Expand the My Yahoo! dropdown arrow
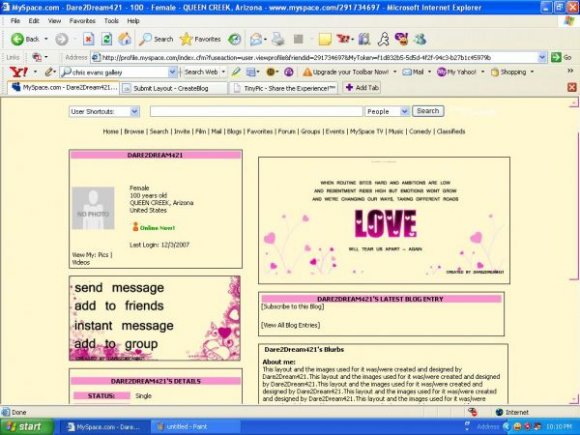The width and height of the screenshot is (580, 435). (x=482, y=72)
